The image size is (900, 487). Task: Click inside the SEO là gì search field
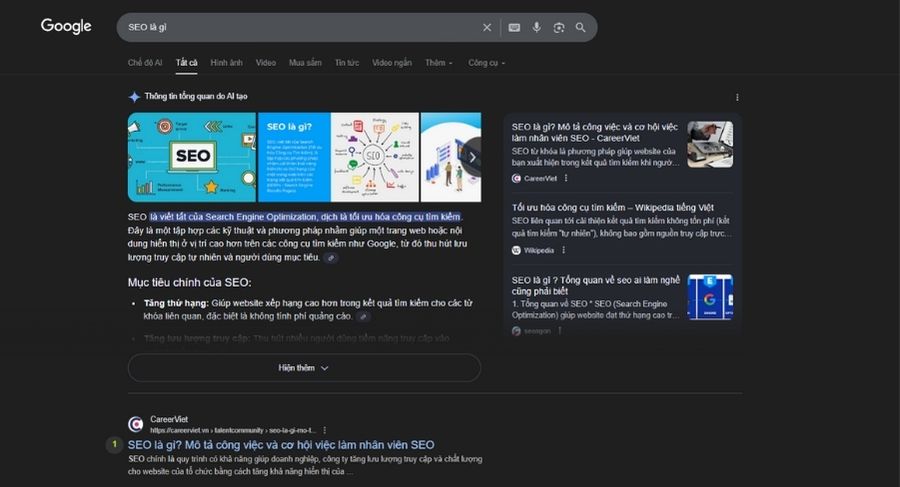tap(298, 28)
